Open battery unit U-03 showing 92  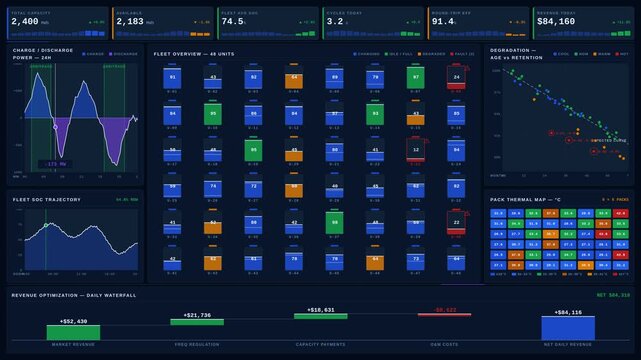[253, 77]
